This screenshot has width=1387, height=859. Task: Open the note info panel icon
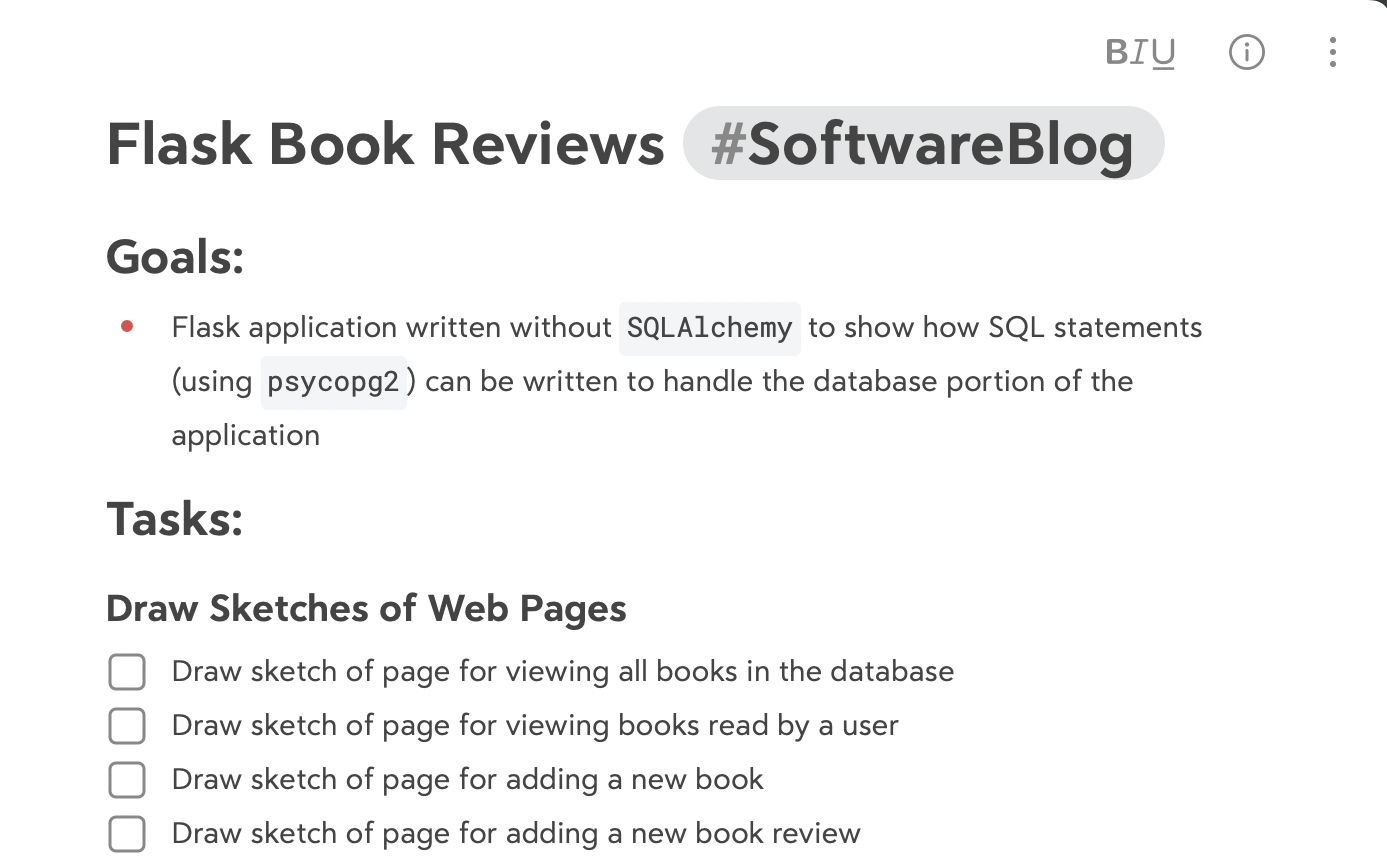1246,52
